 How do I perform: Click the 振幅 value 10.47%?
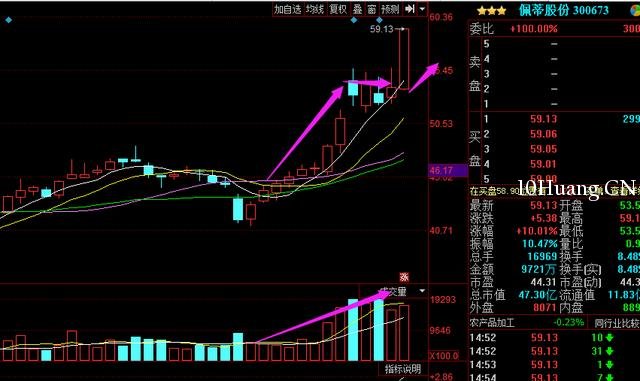pyautogui.click(x=540, y=244)
